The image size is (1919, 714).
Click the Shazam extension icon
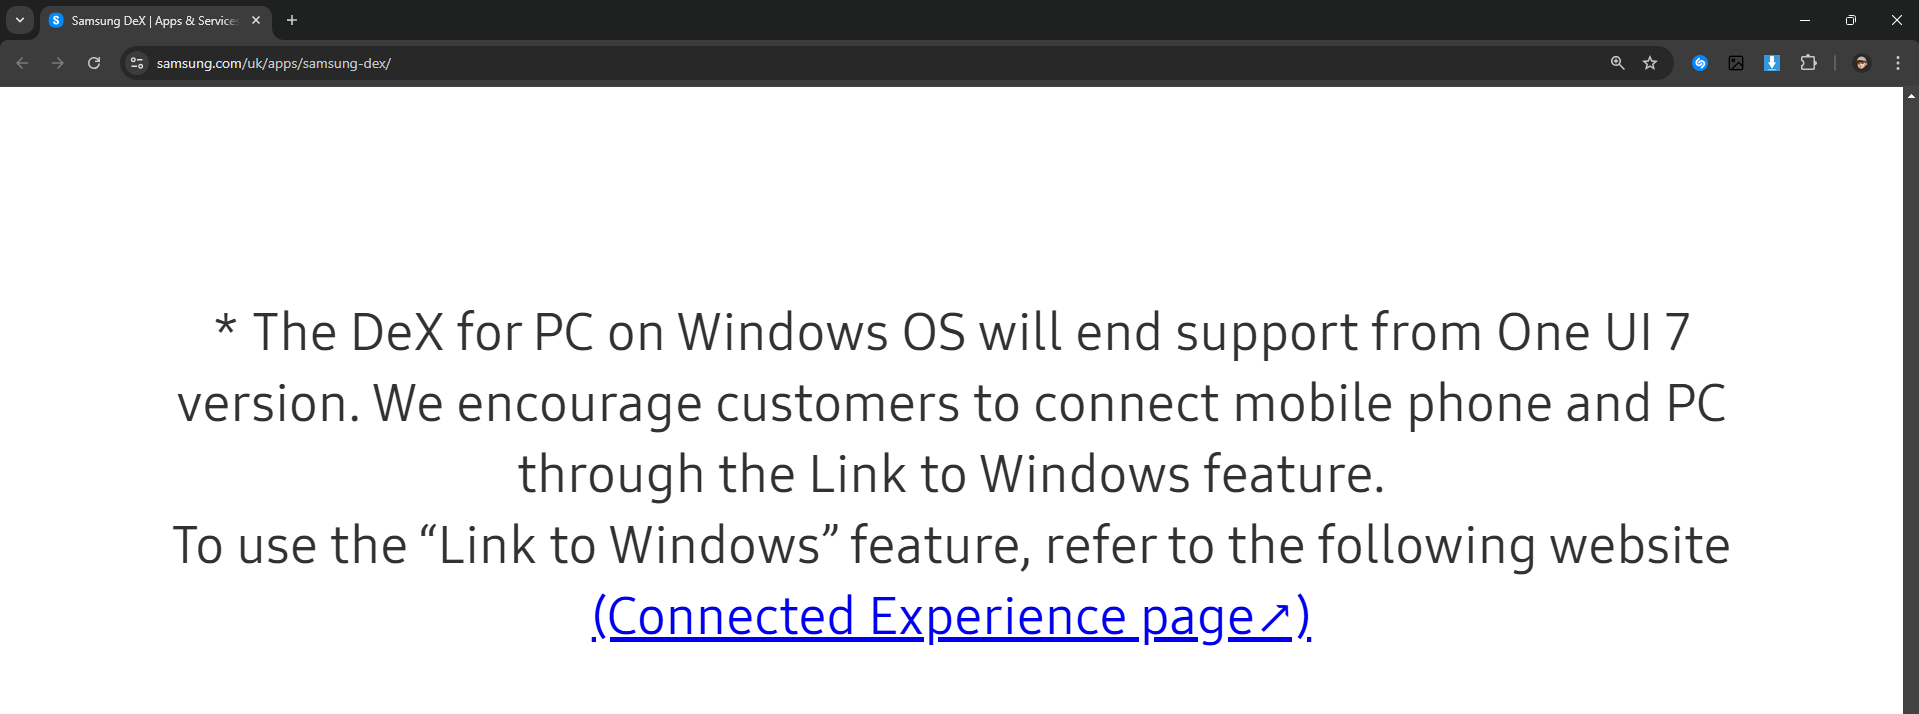pyautogui.click(x=1699, y=63)
